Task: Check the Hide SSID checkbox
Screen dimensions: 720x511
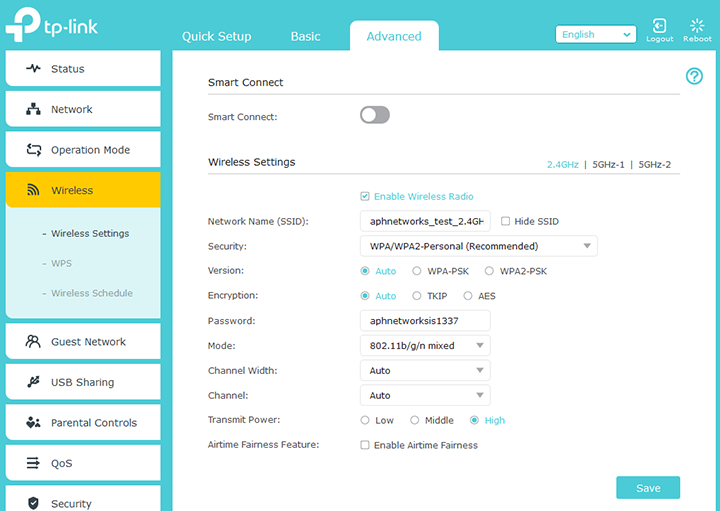Action: coord(505,221)
